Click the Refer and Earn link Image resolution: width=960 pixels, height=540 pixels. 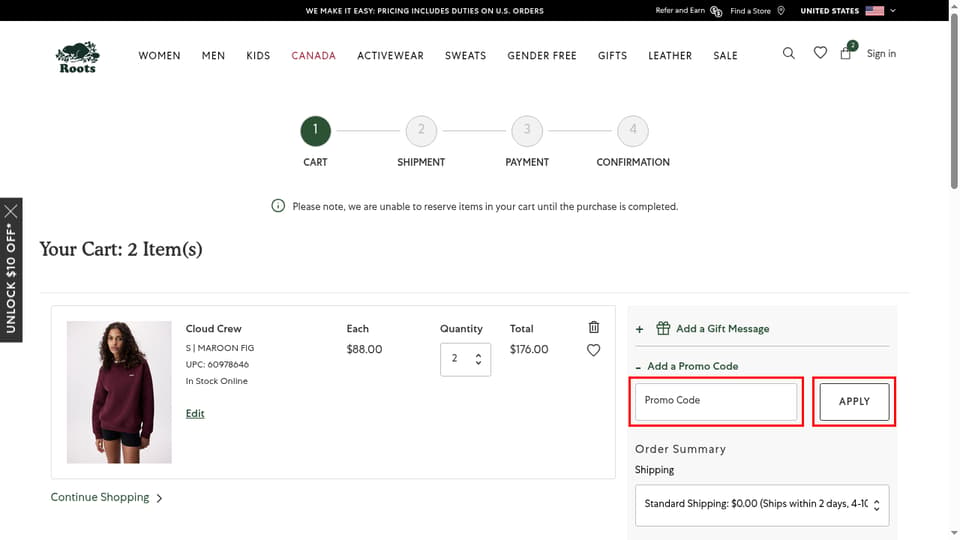click(680, 10)
